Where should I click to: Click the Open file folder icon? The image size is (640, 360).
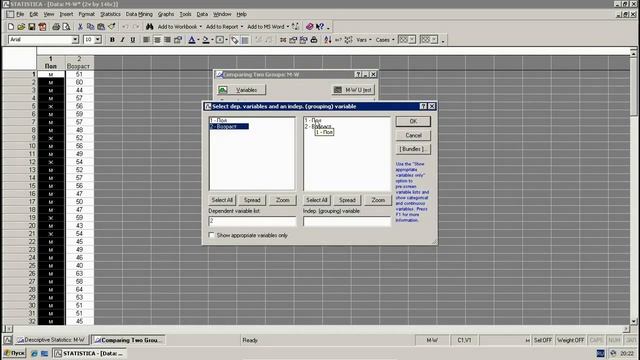point(21,27)
